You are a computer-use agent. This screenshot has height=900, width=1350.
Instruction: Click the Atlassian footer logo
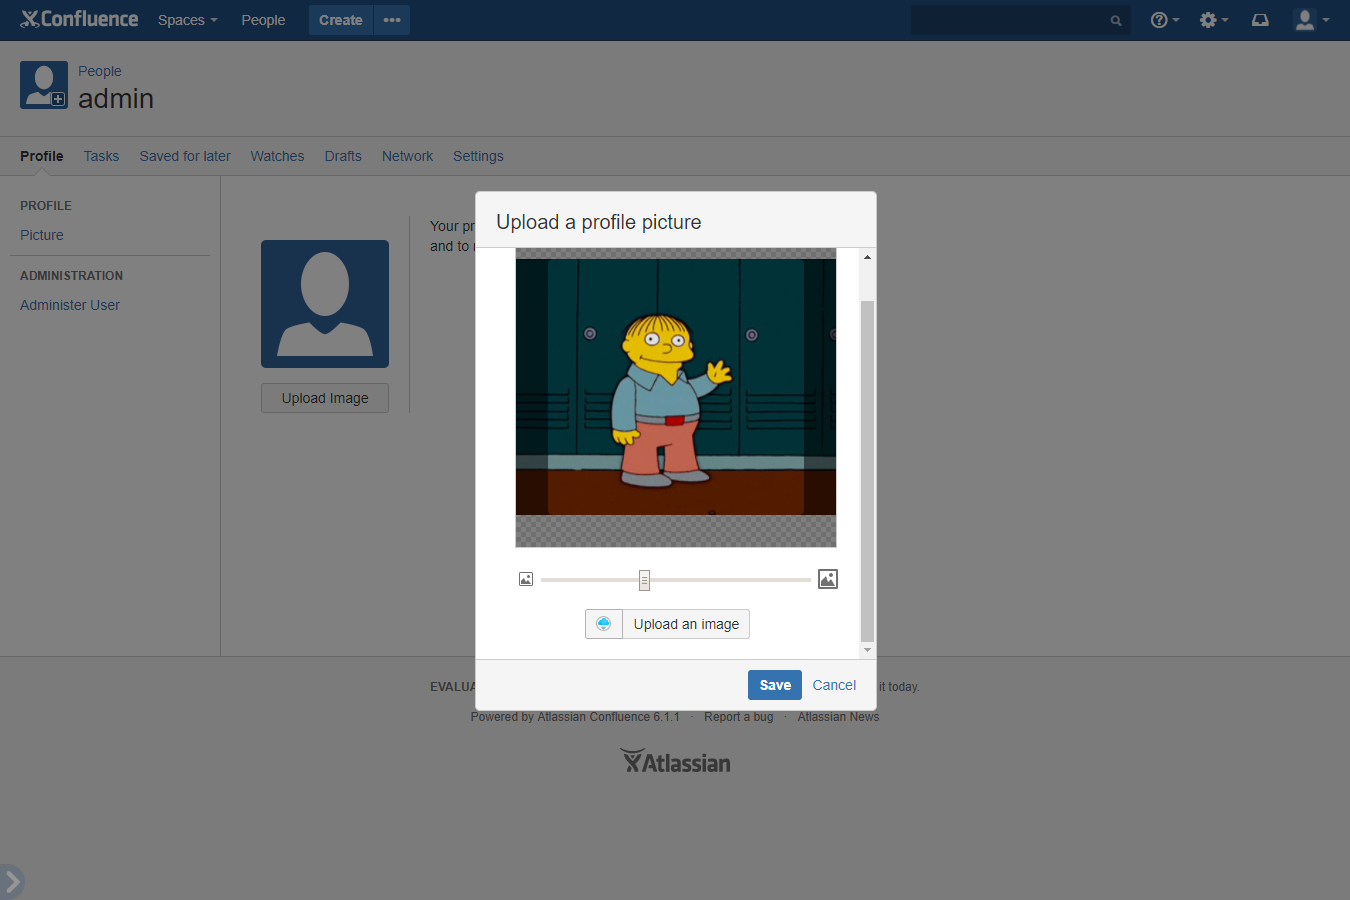coord(675,762)
